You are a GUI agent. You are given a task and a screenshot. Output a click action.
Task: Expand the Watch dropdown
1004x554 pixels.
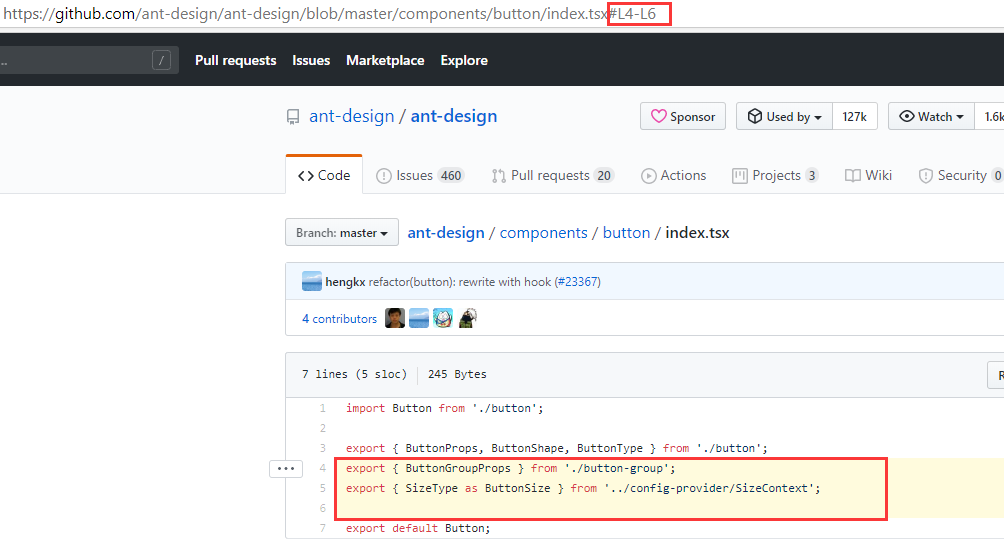[931, 116]
